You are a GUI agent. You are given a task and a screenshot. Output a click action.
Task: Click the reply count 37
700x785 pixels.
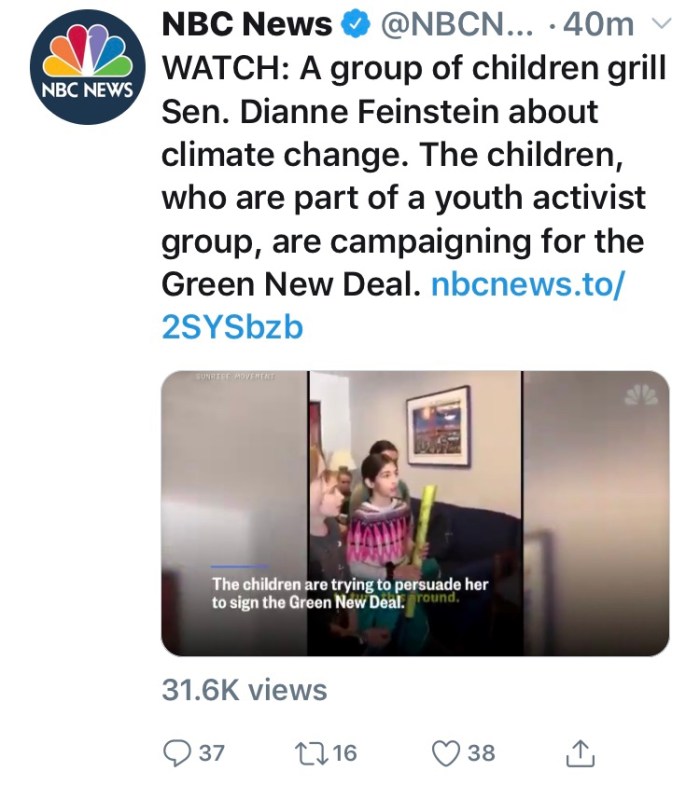[x=211, y=753]
